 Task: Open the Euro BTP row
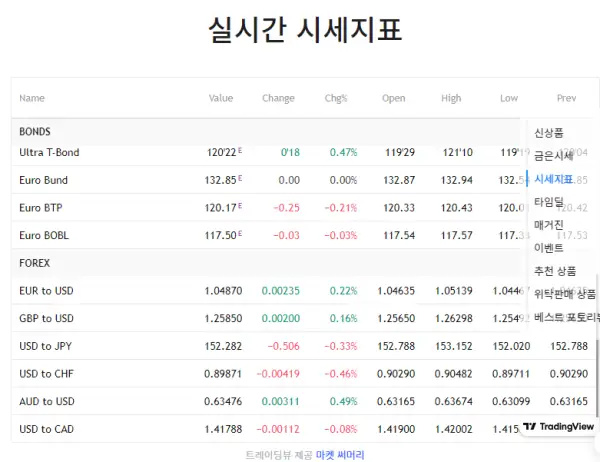pos(304,207)
